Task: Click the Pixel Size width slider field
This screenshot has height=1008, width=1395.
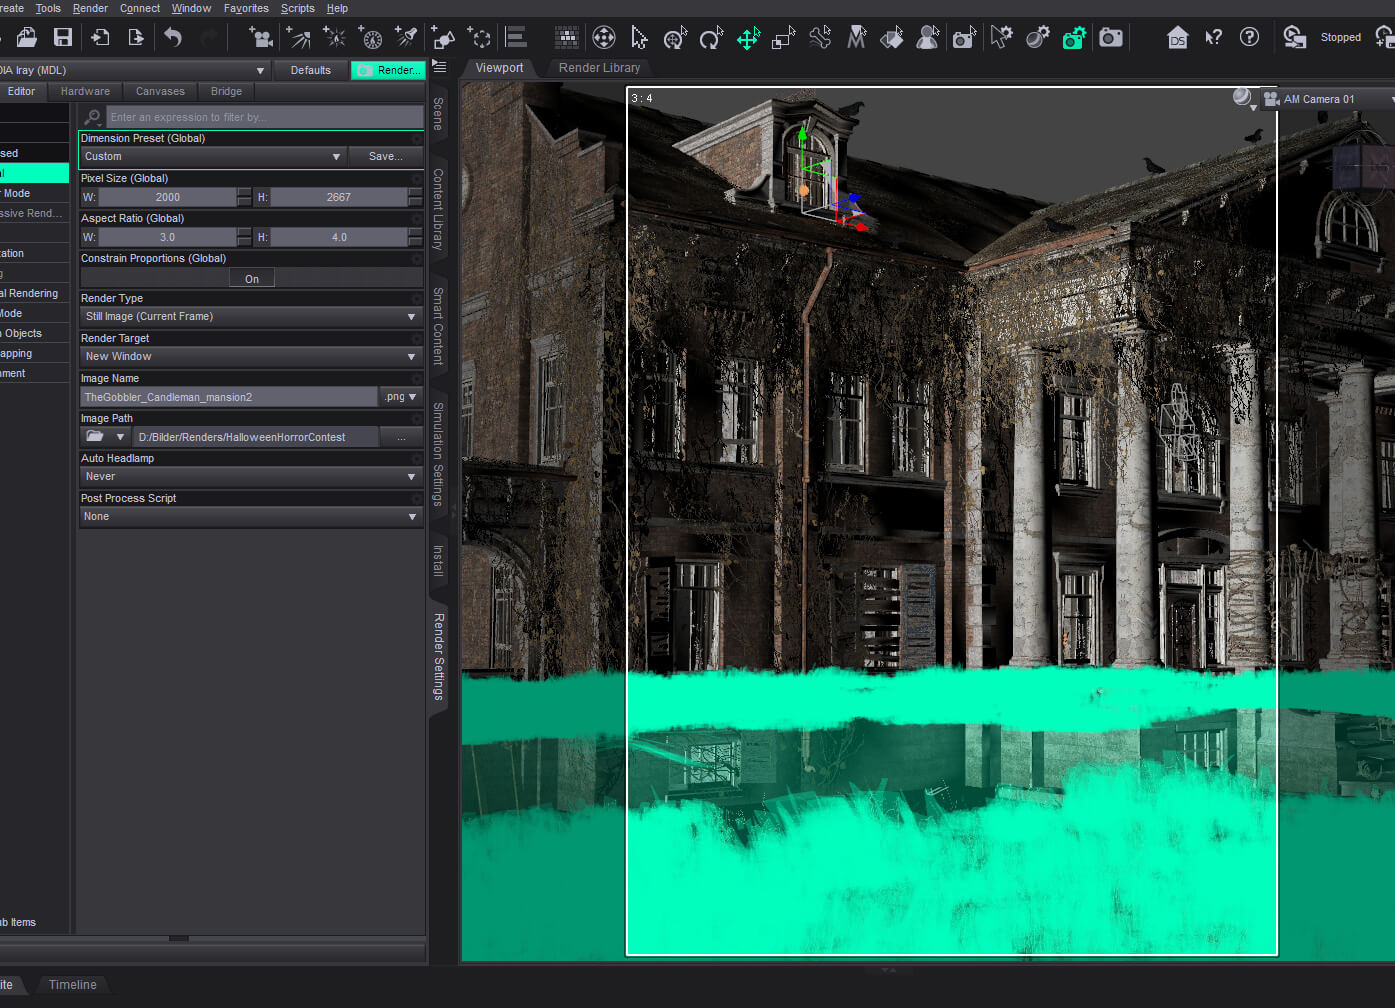Action: 168,197
